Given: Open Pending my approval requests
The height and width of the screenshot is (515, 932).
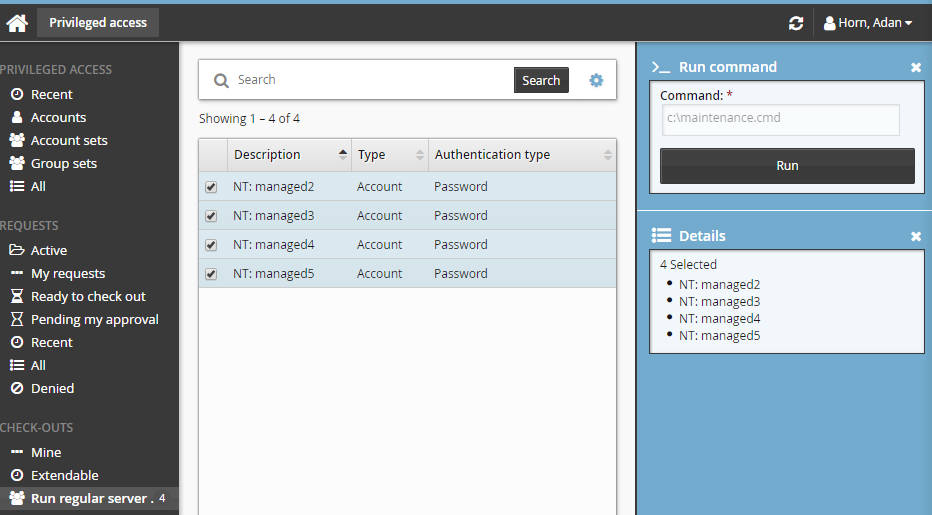Looking at the screenshot, I should pyautogui.click(x=94, y=319).
